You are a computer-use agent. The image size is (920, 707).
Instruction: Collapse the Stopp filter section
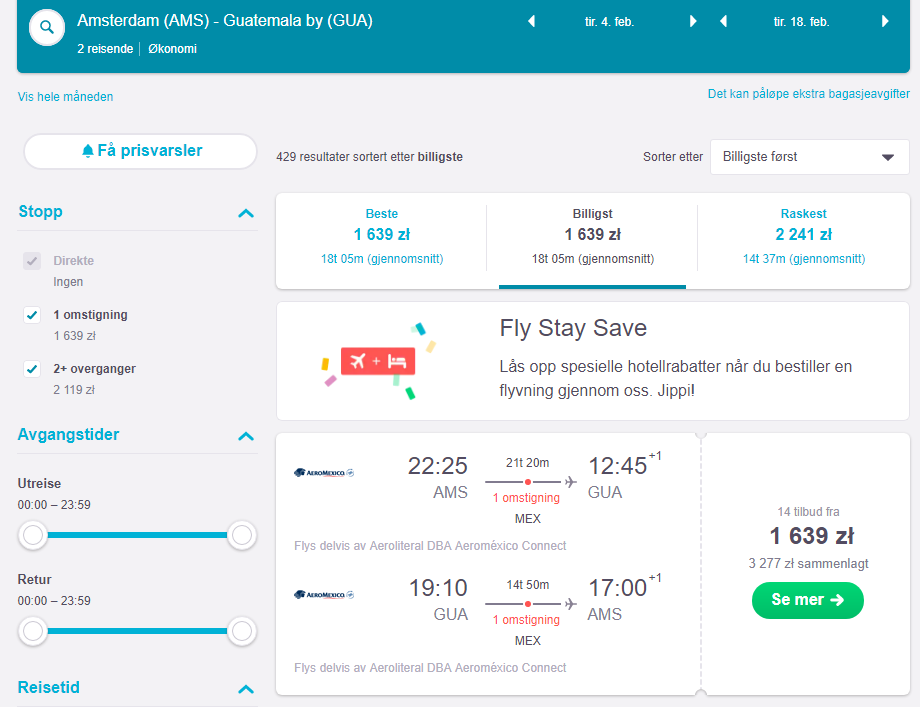pyautogui.click(x=246, y=213)
